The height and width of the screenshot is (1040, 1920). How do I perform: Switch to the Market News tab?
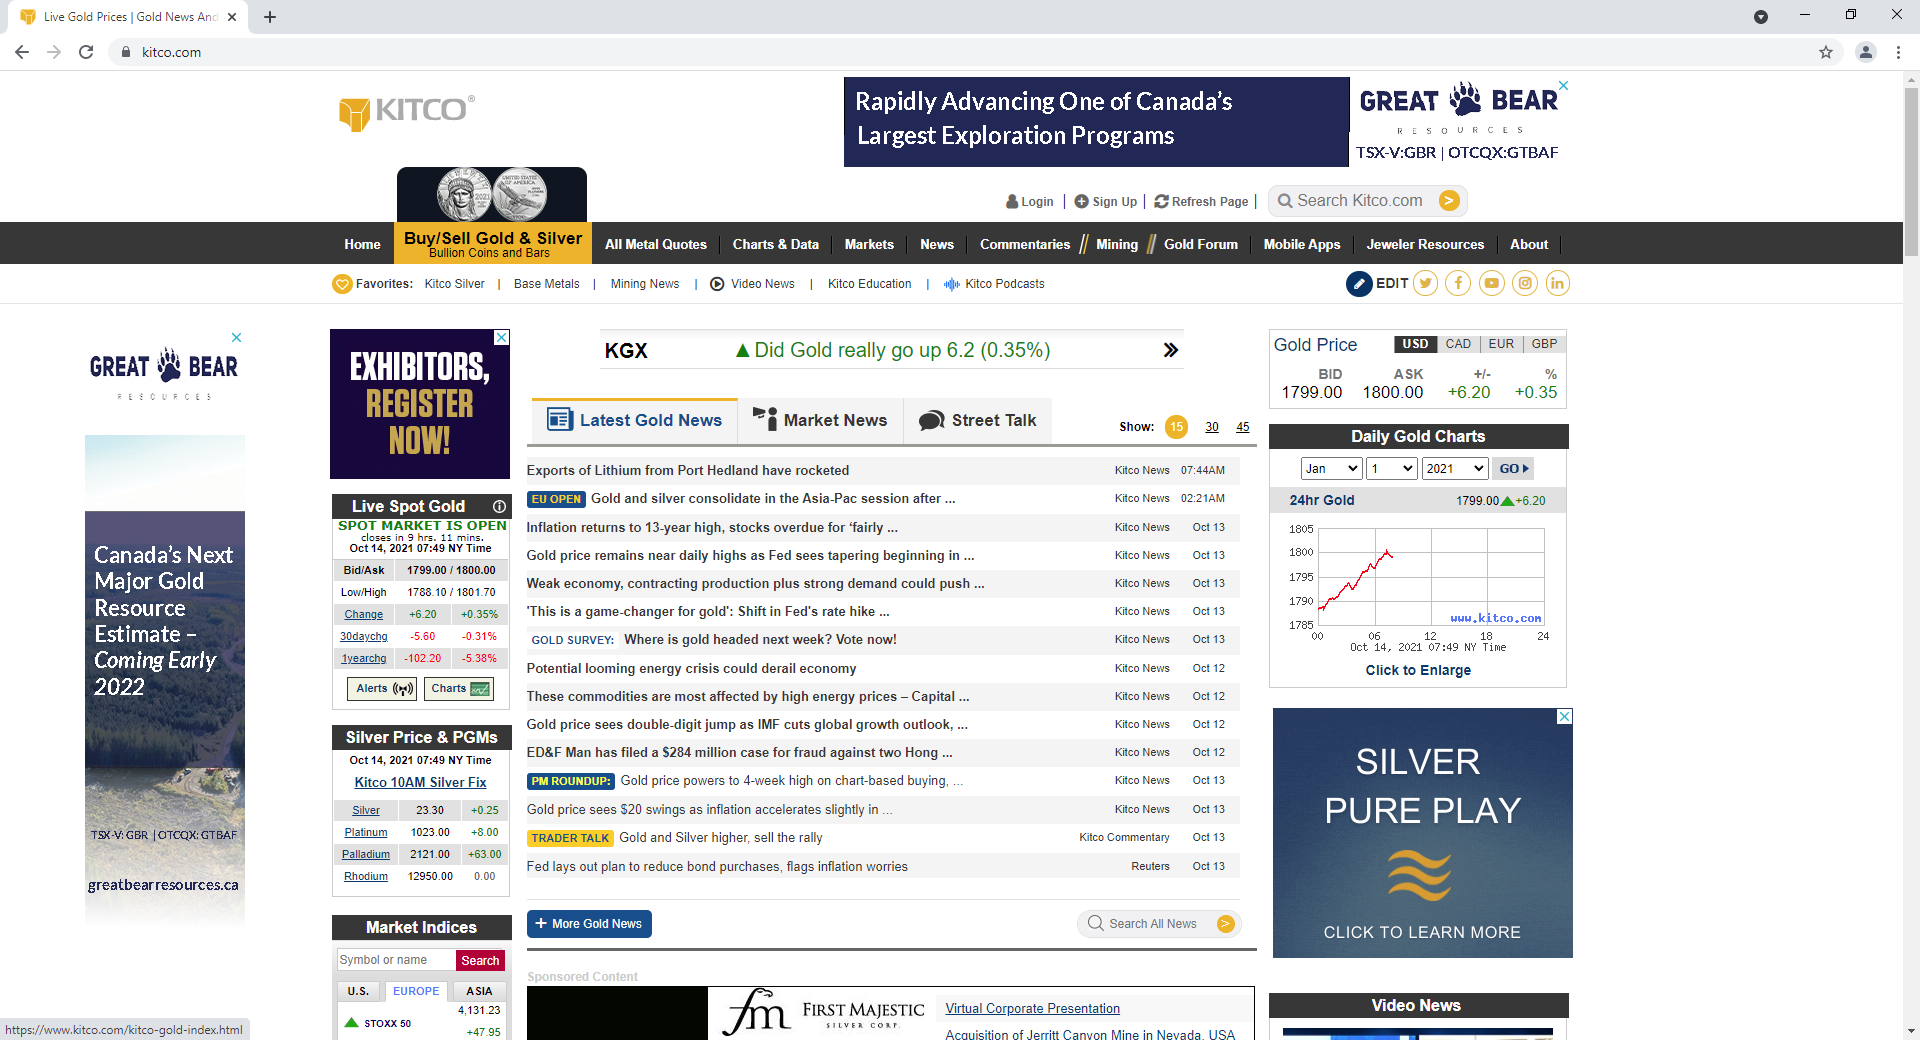[x=820, y=421]
